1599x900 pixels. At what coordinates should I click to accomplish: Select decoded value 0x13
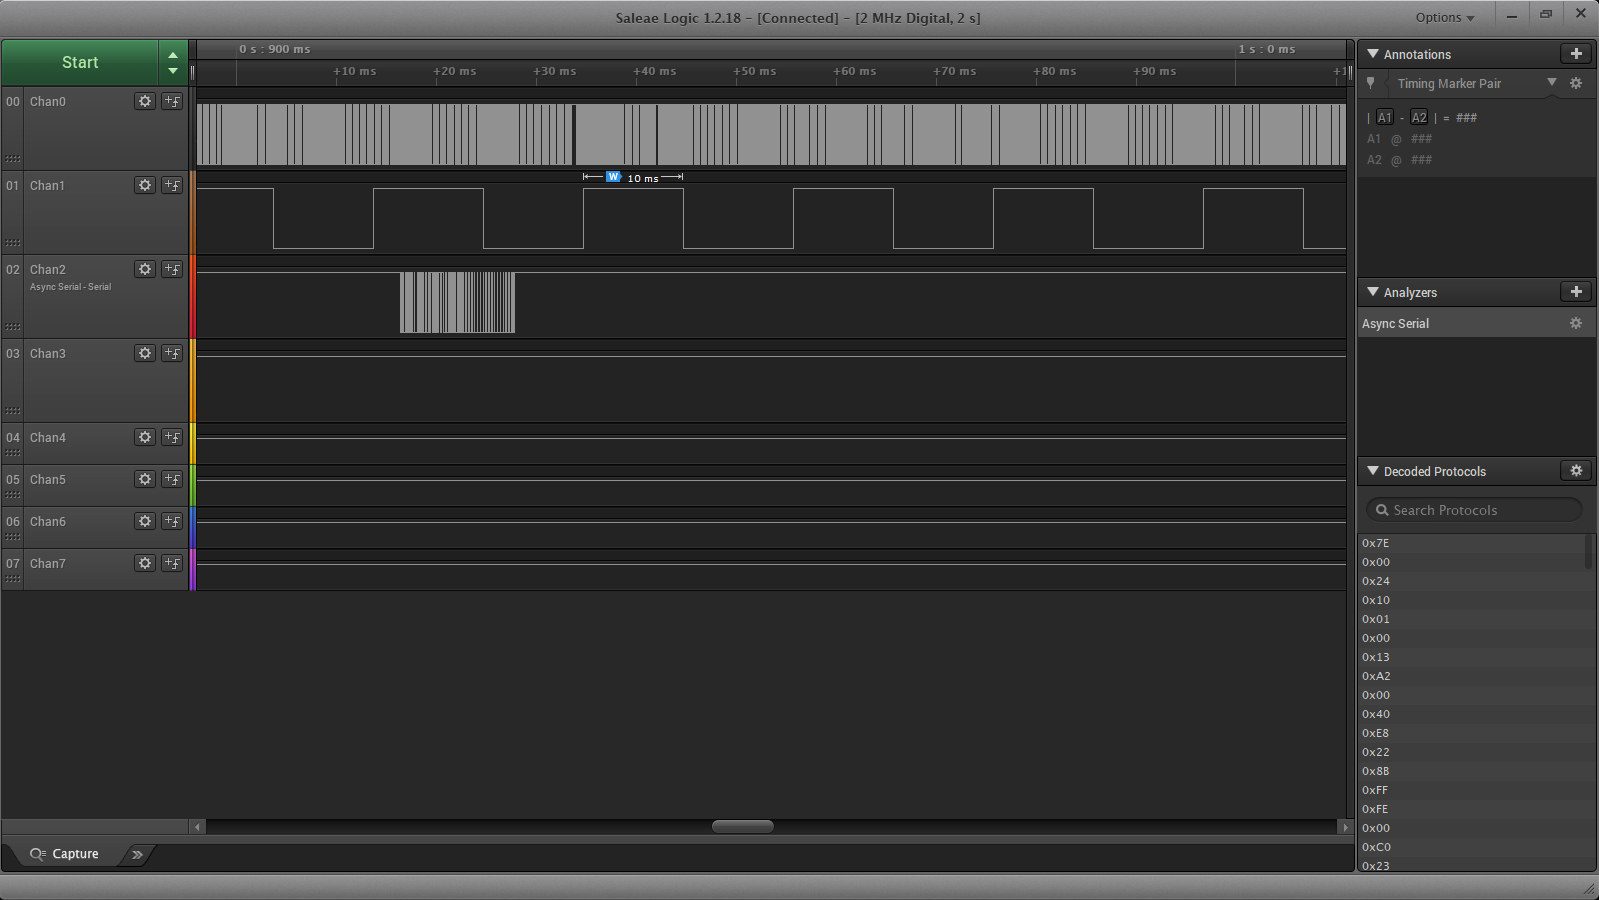coord(1375,657)
